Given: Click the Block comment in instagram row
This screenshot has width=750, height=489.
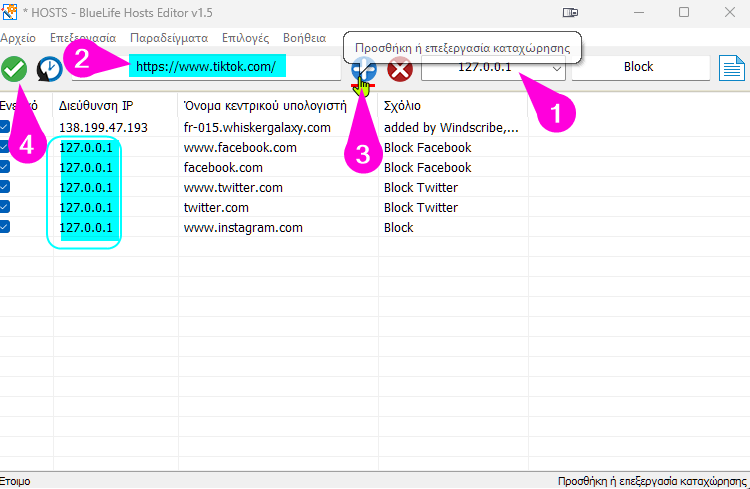Looking at the screenshot, I should [x=398, y=228].
